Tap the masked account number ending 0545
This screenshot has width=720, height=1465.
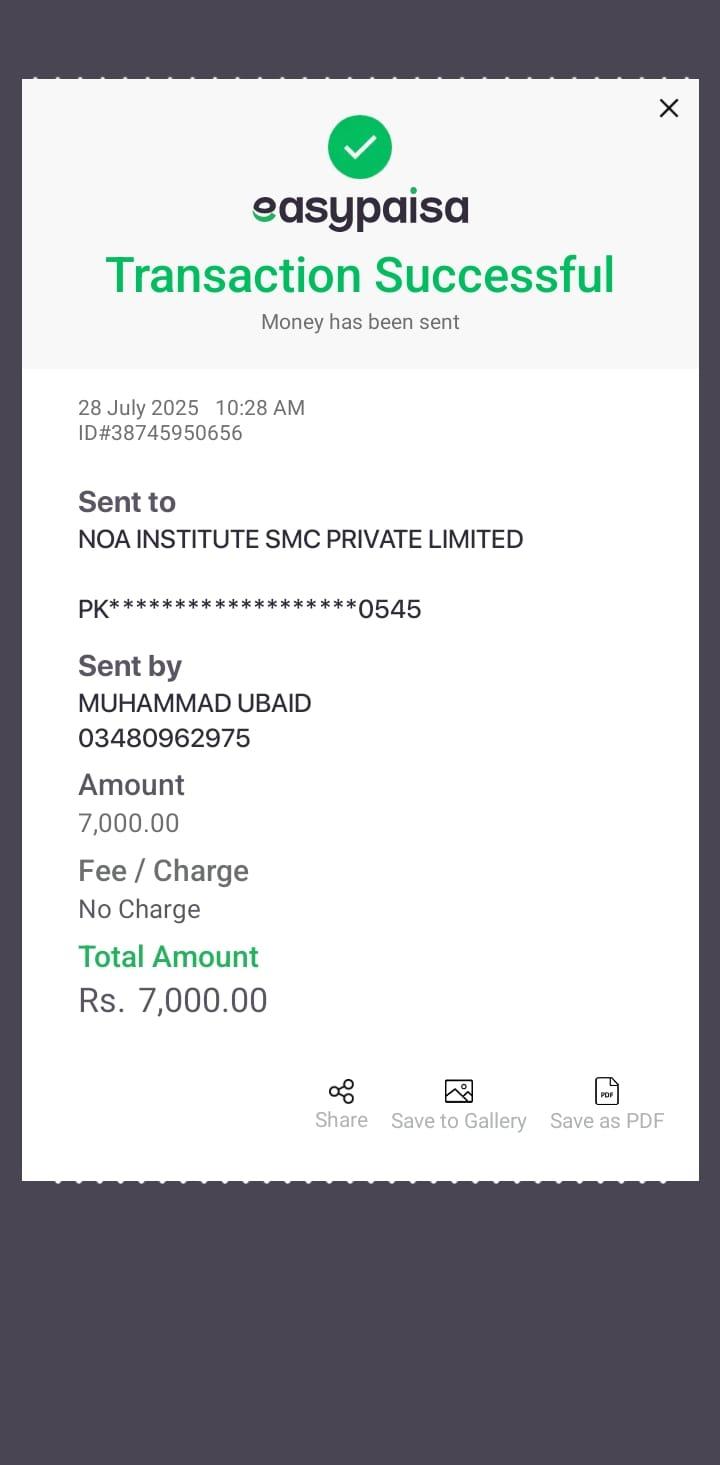point(250,609)
